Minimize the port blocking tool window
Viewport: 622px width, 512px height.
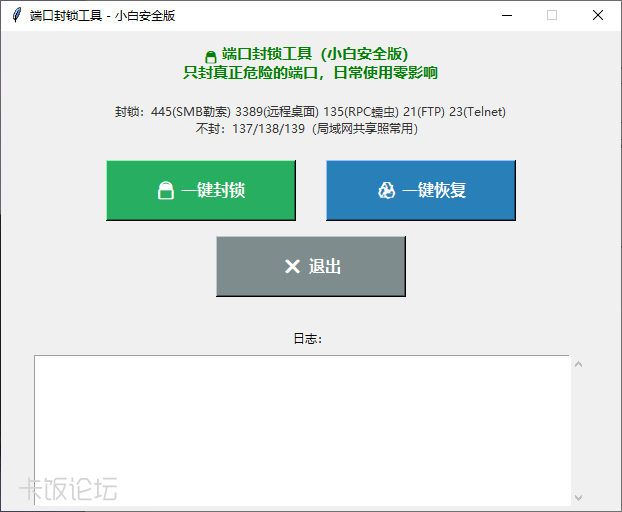(507, 15)
